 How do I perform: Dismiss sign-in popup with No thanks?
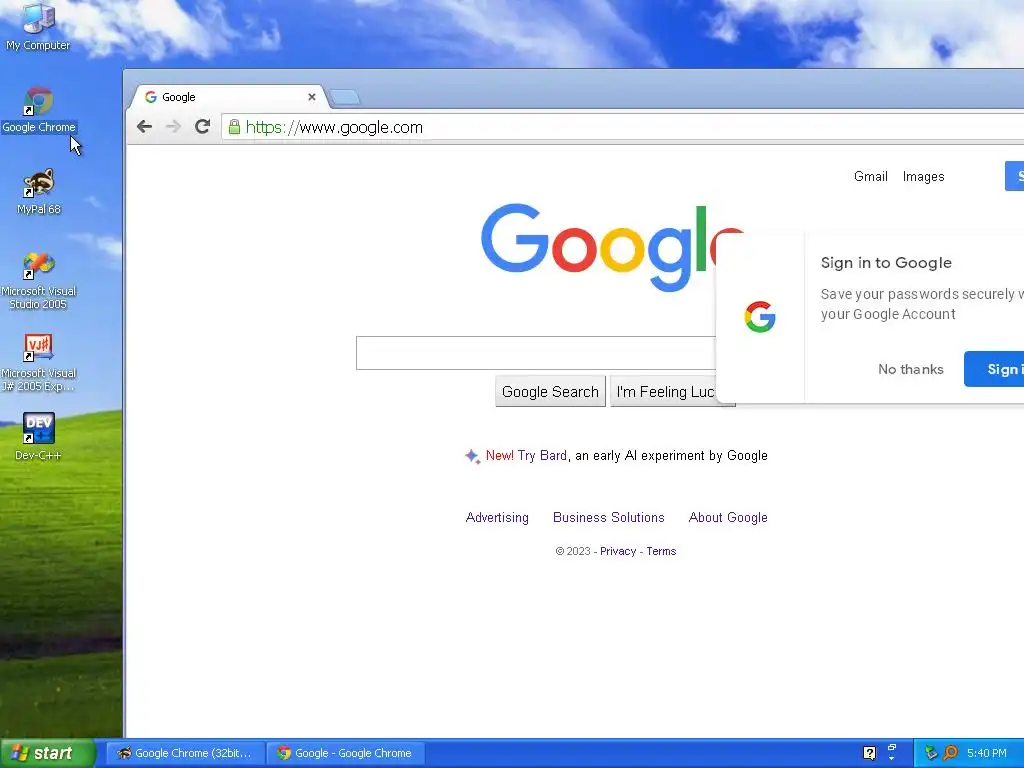click(x=910, y=369)
